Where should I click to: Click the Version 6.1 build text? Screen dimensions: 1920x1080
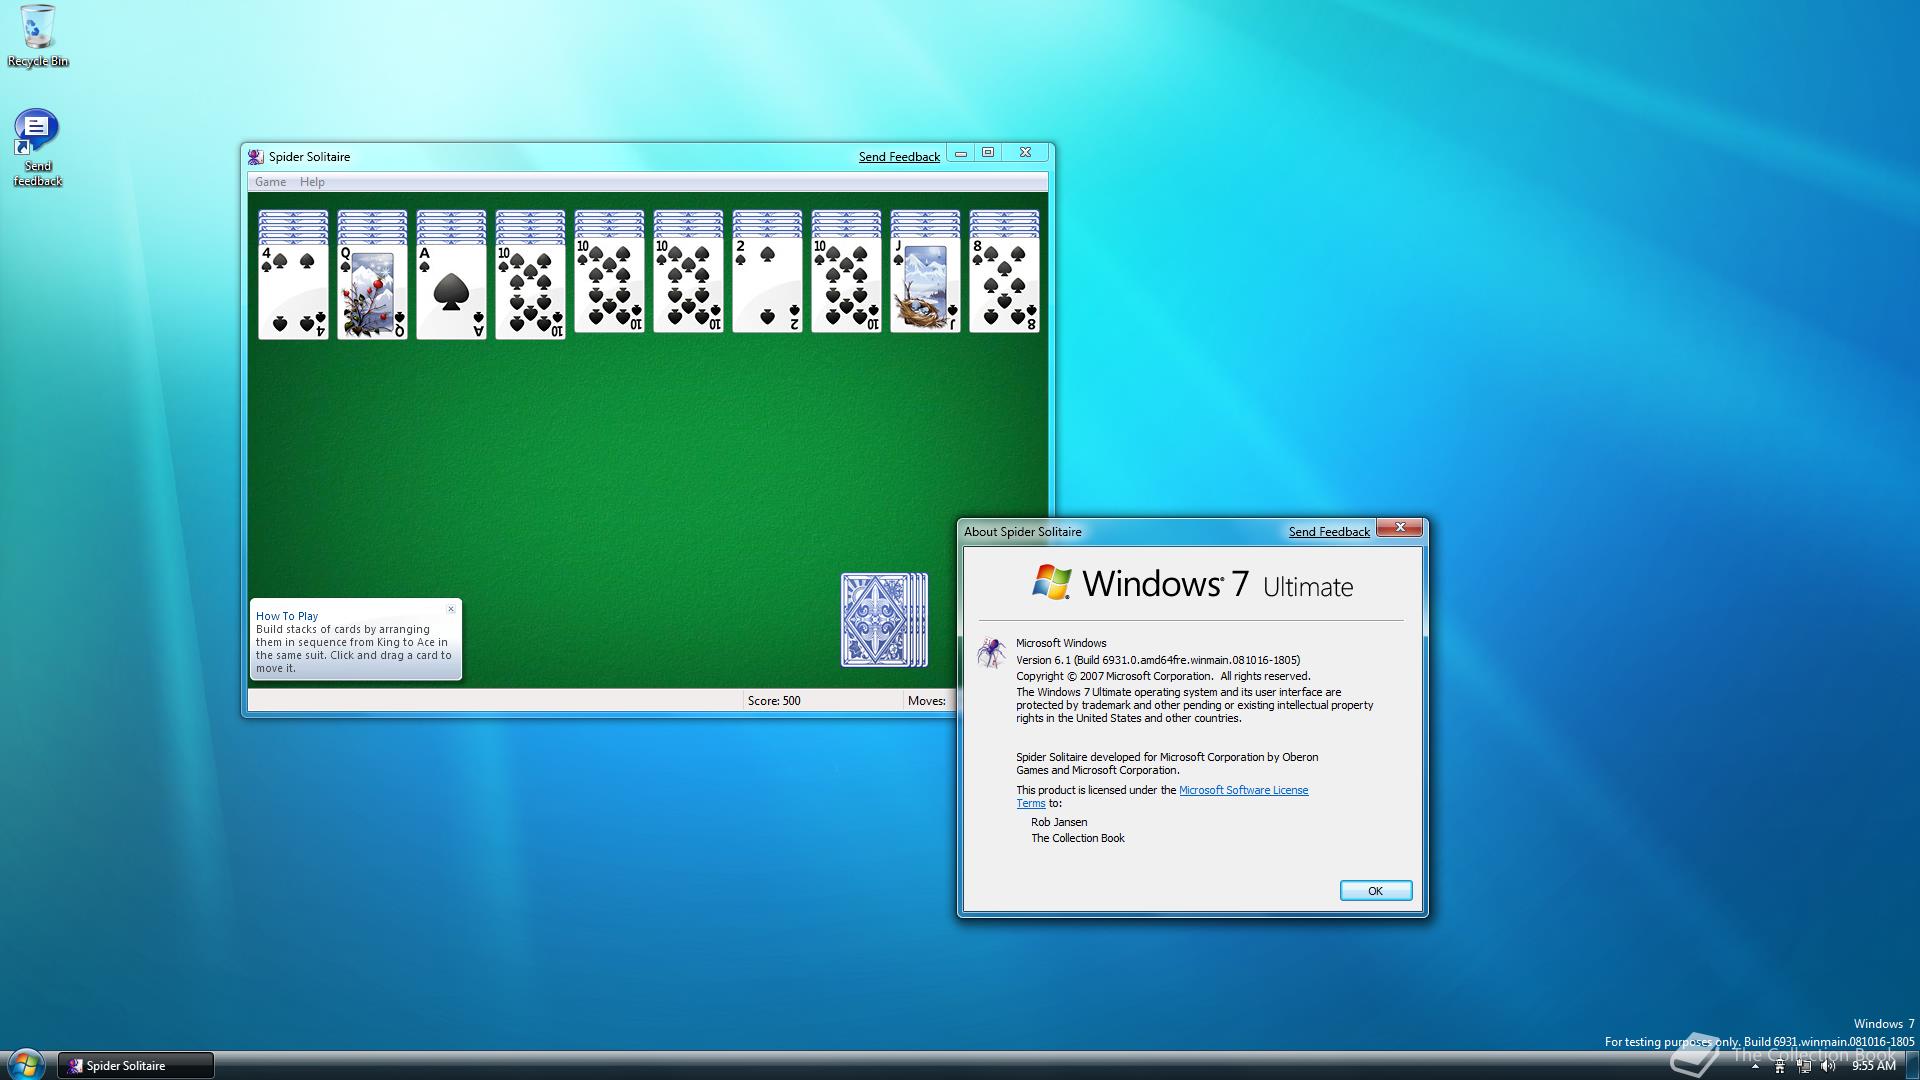point(1158,660)
